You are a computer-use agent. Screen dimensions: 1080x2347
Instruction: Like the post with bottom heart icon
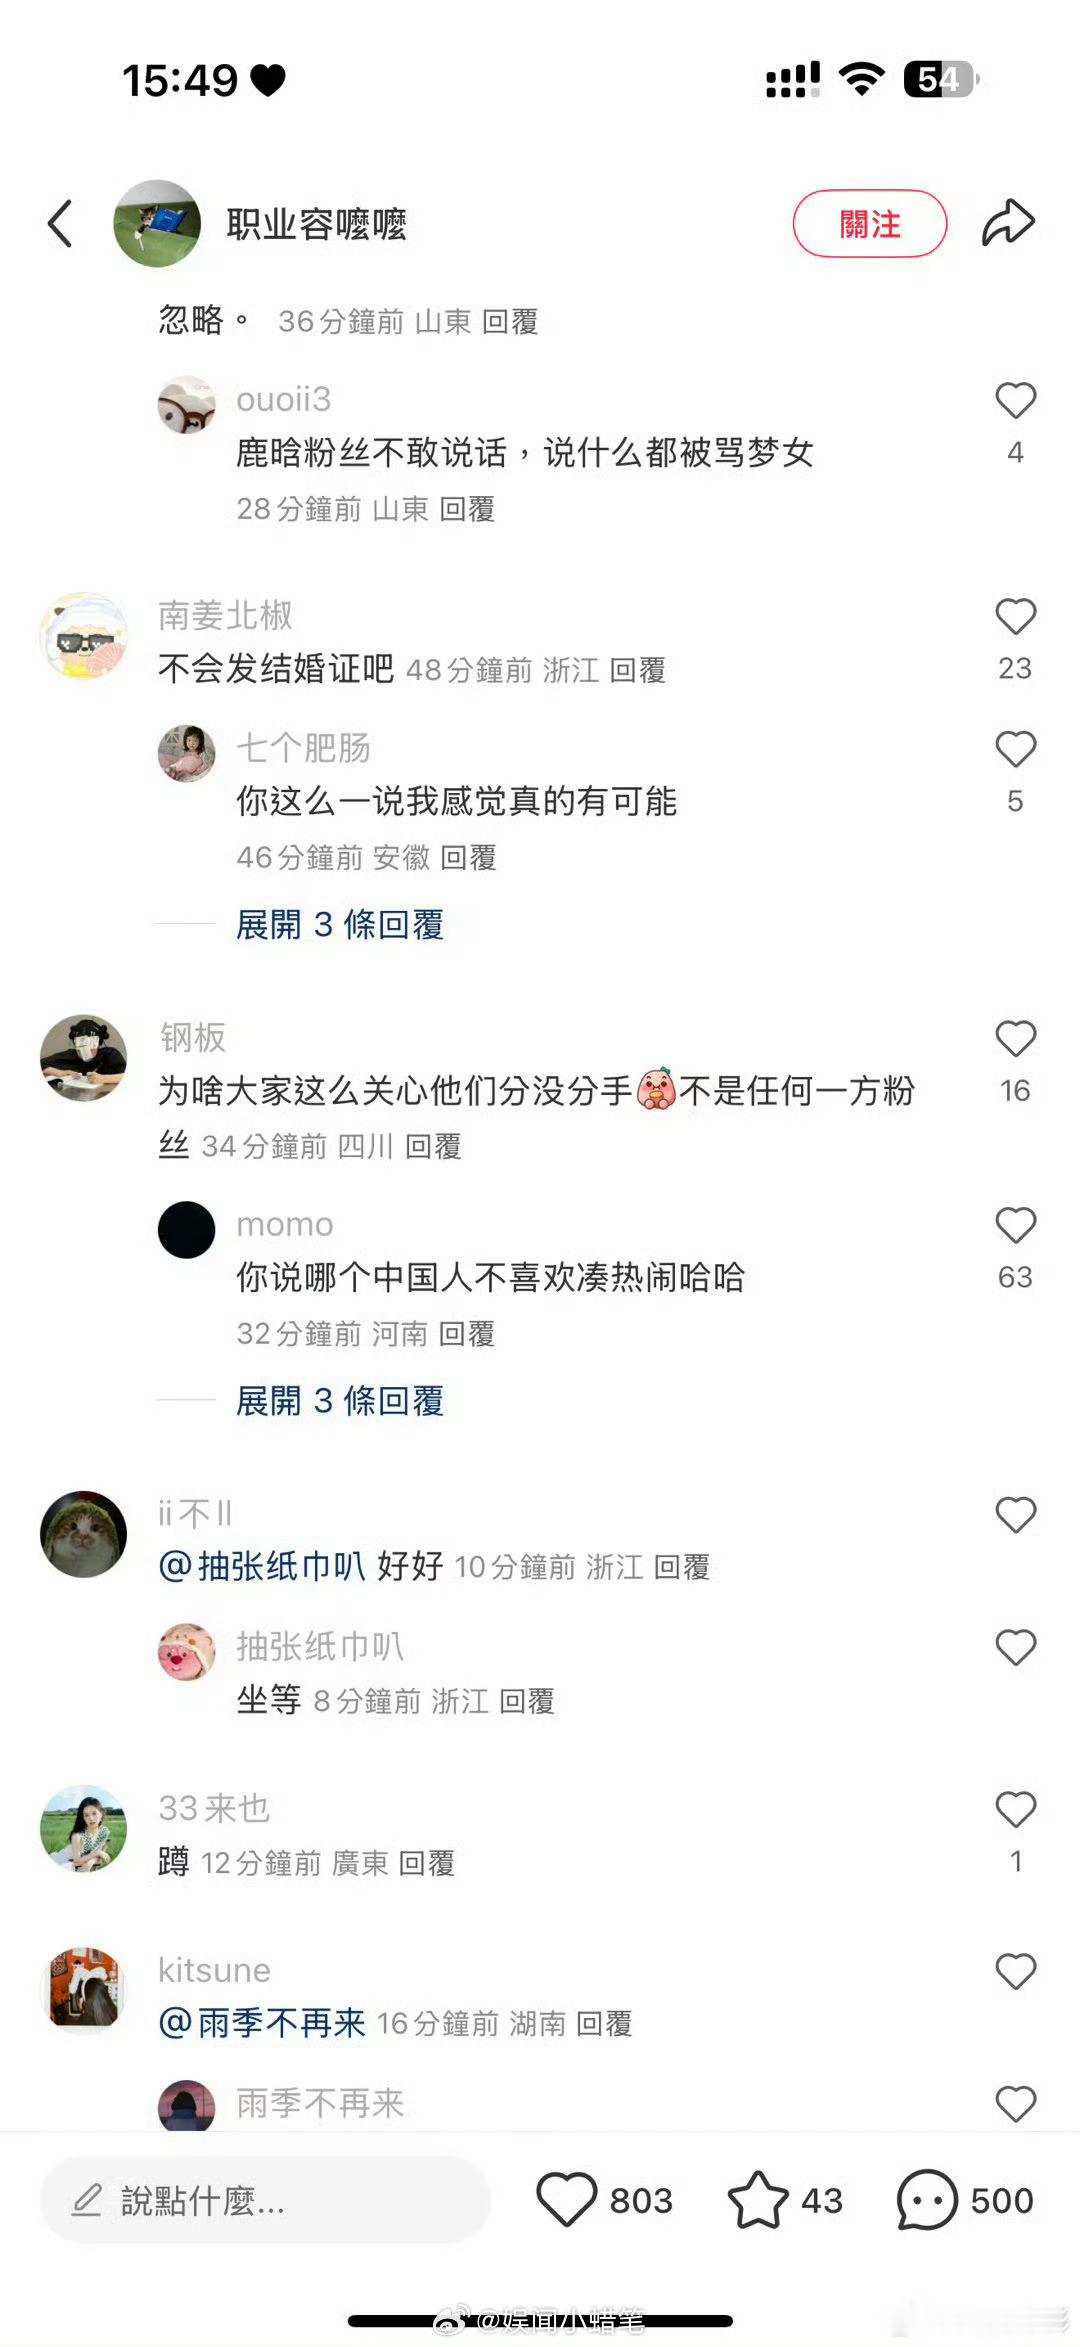tap(567, 2199)
